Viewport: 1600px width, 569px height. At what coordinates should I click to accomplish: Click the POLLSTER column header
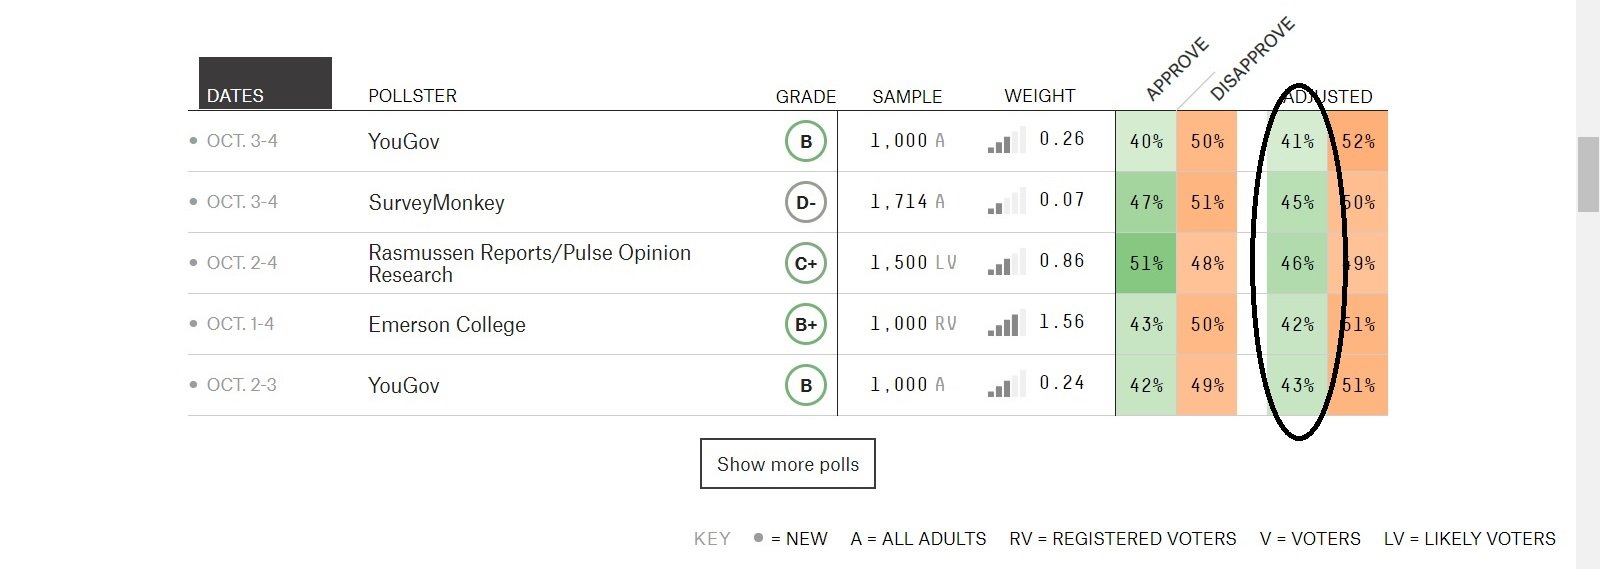412,96
